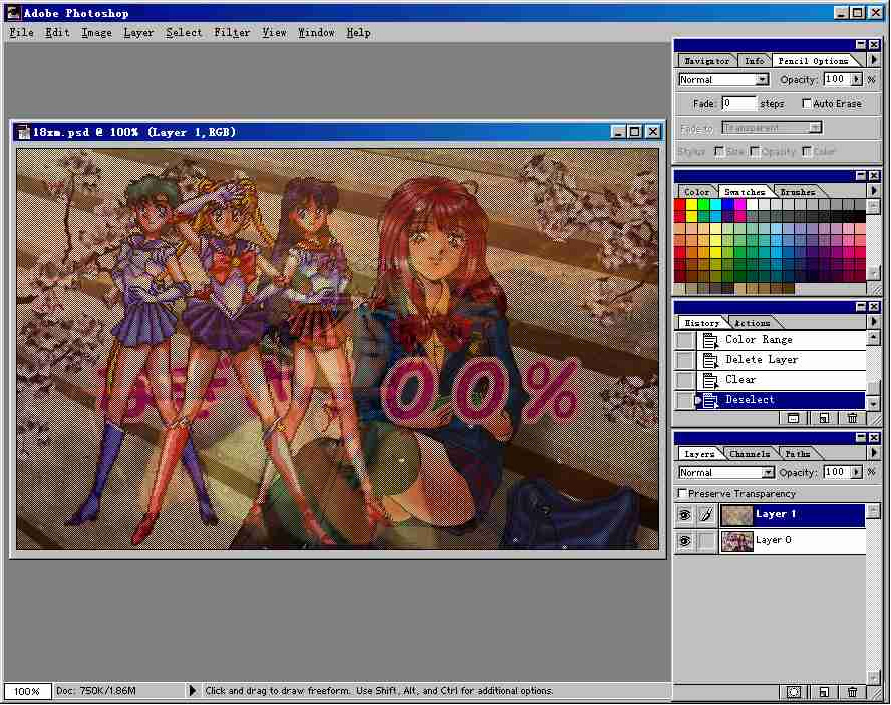
Task: Click the Deselect history state icon
Action: [x=709, y=400]
